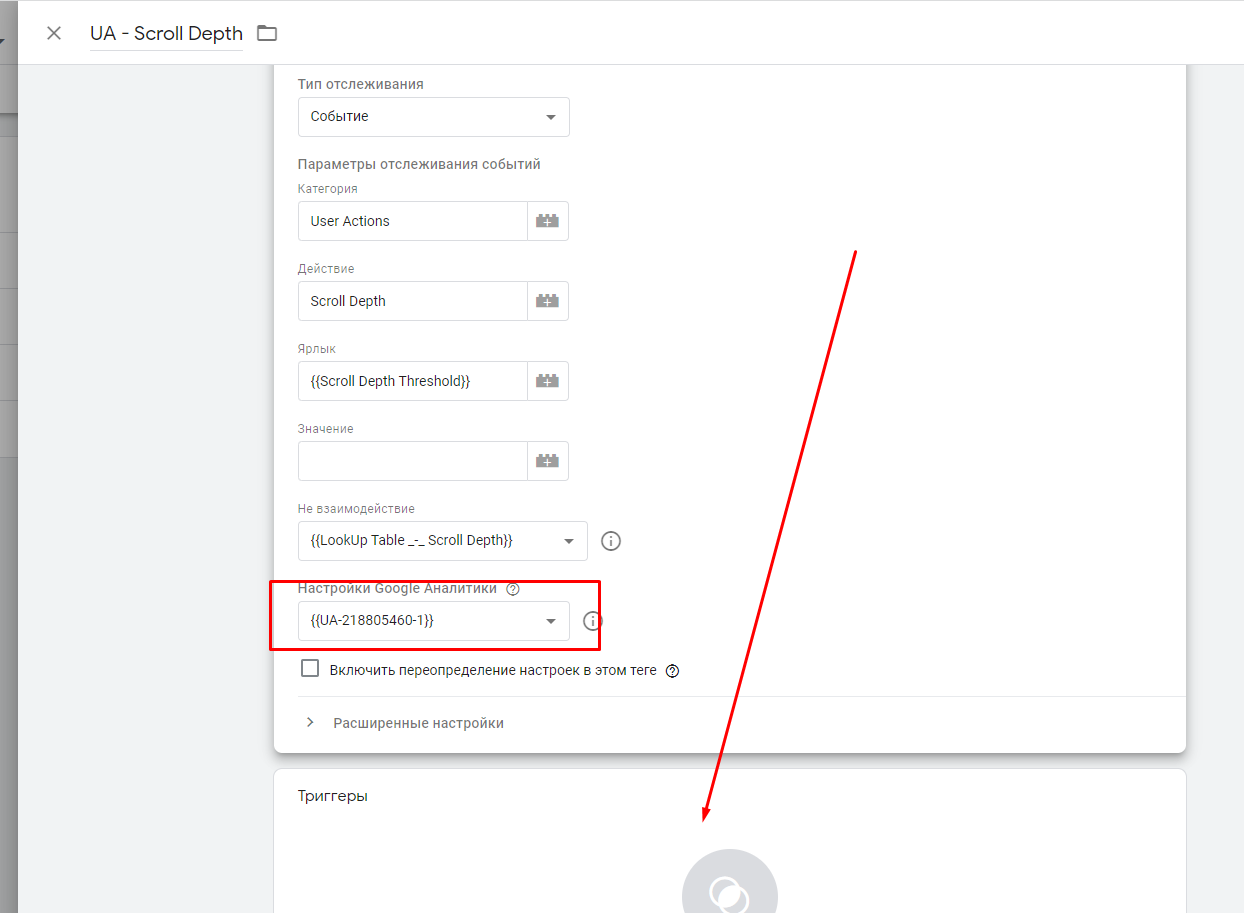This screenshot has height=913, width=1244.
Task: Show info for Не взаимодействие setting
Action: [611, 541]
